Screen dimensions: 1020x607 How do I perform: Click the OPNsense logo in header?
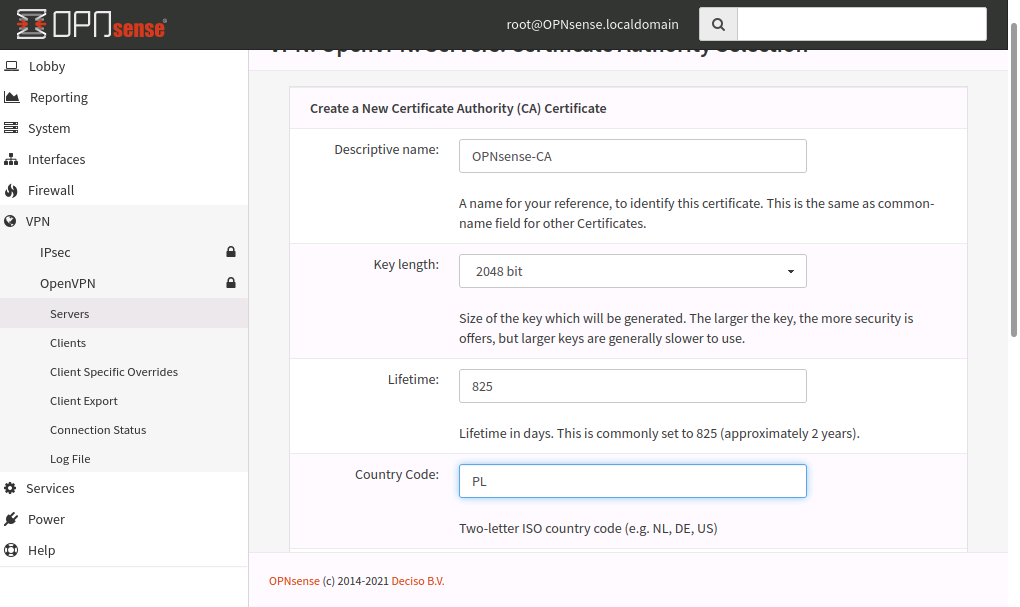92,25
